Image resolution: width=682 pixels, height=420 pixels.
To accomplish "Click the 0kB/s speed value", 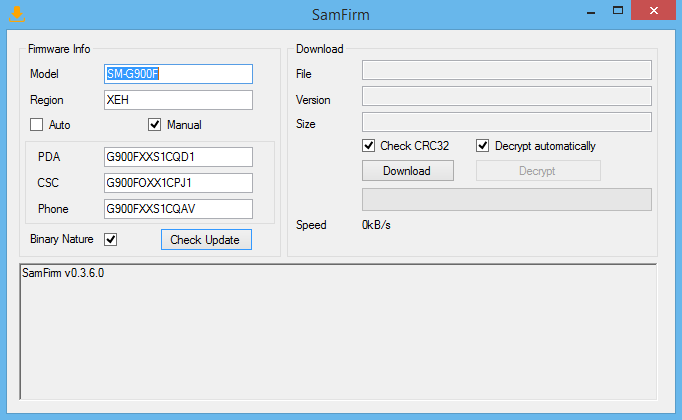I will pyautogui.click(x=376, y=225).
